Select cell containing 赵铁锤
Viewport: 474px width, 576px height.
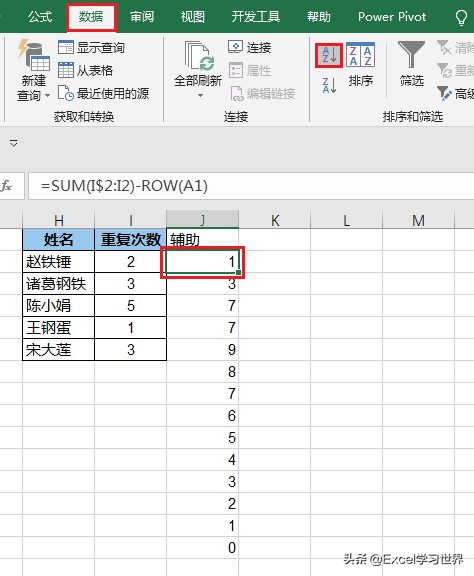[58, 262]
